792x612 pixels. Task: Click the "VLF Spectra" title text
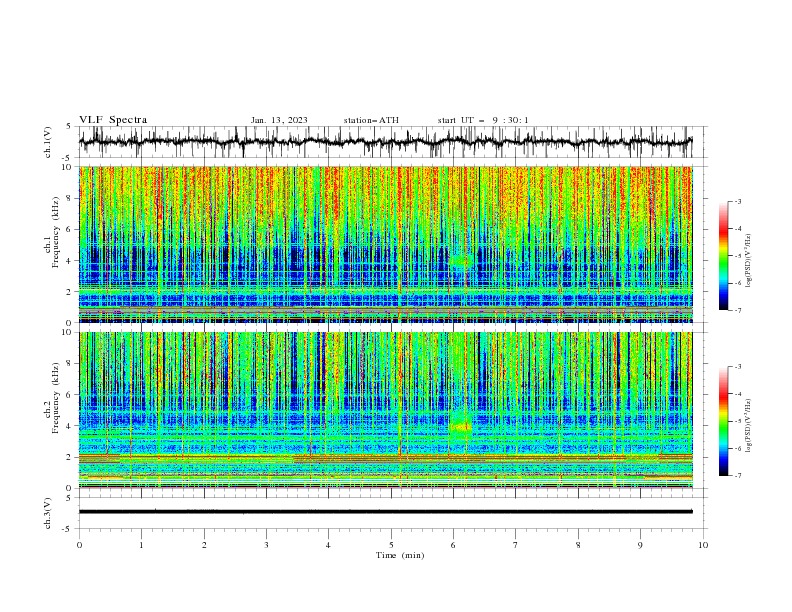[113, 120]
